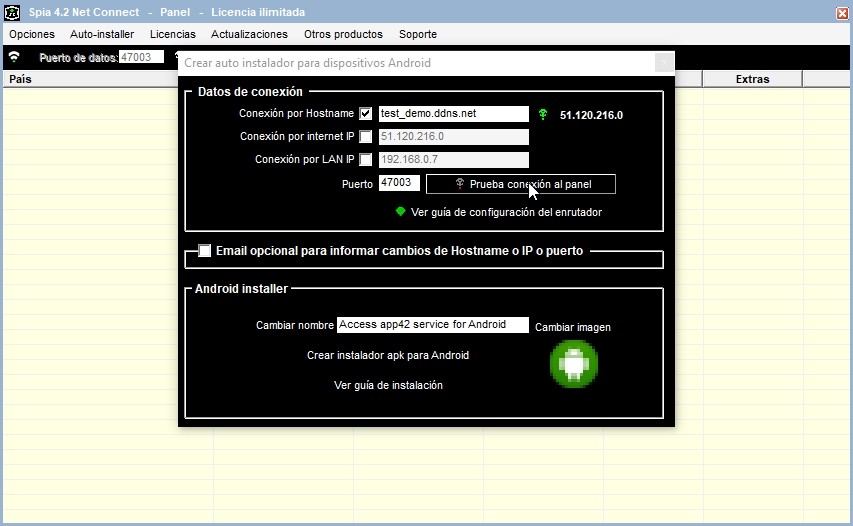Close the auto installer dialog

(664, 63)
